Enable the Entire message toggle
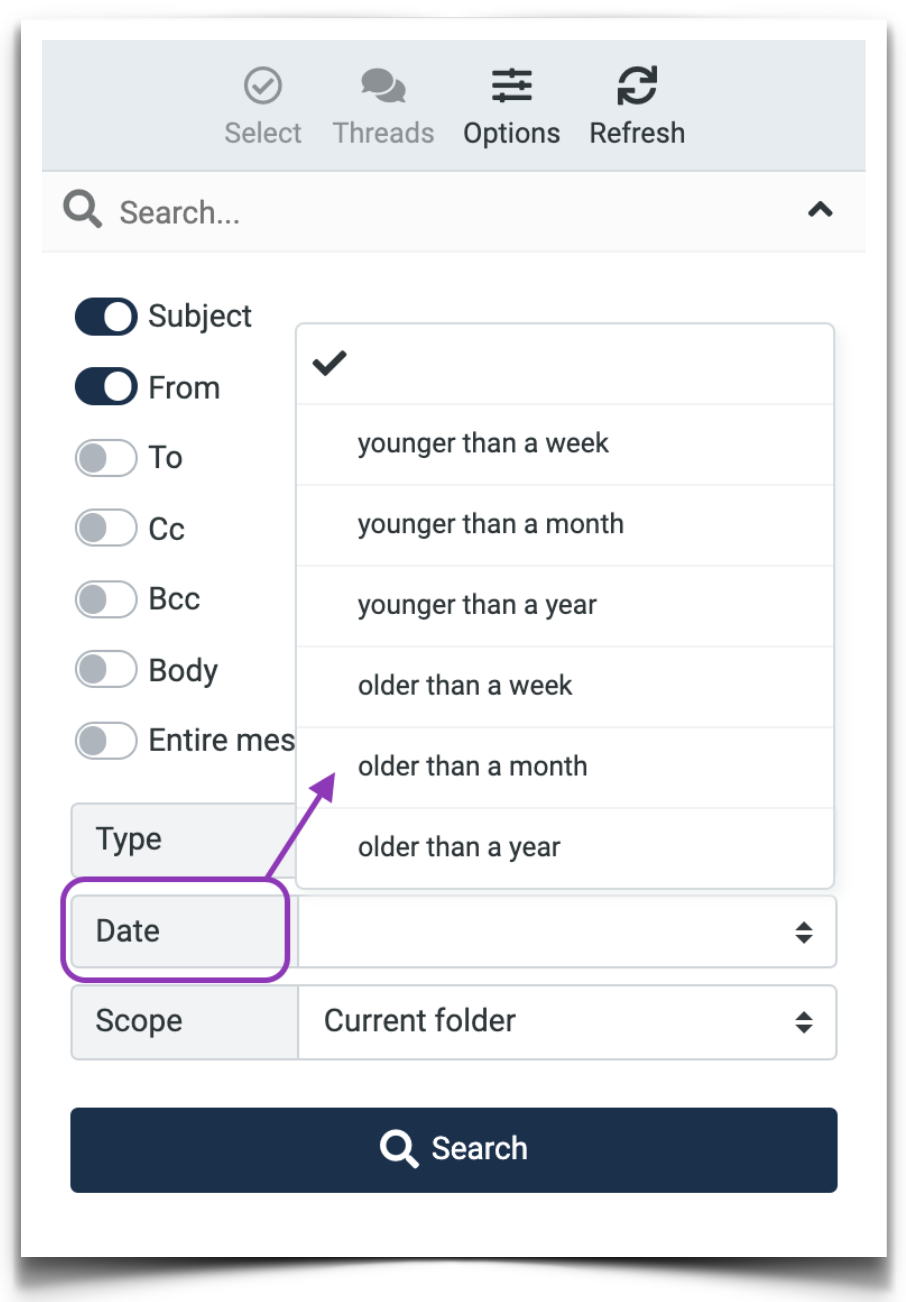 (x=105, y=740)
